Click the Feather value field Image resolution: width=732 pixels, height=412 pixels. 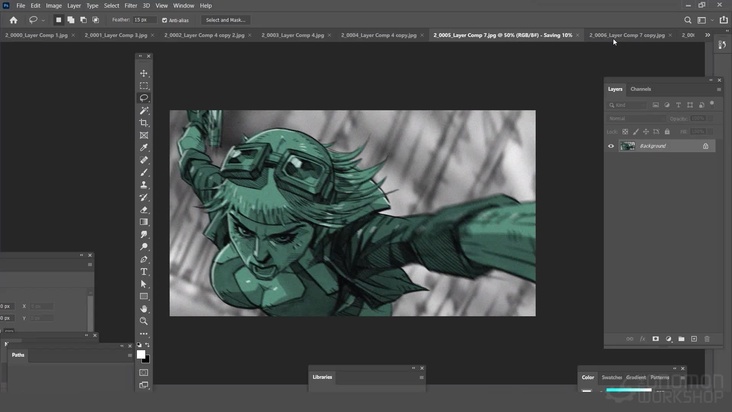click(144, 20)
